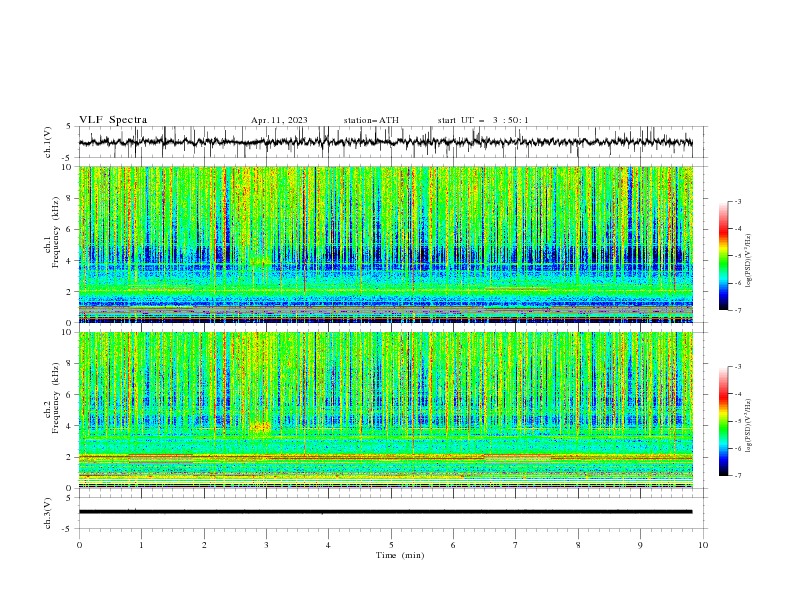The height and width of the screenshot is (612, 792).
Task: Click the ch.3 voltage waveform trace
Action: click(x=386, y=512)
